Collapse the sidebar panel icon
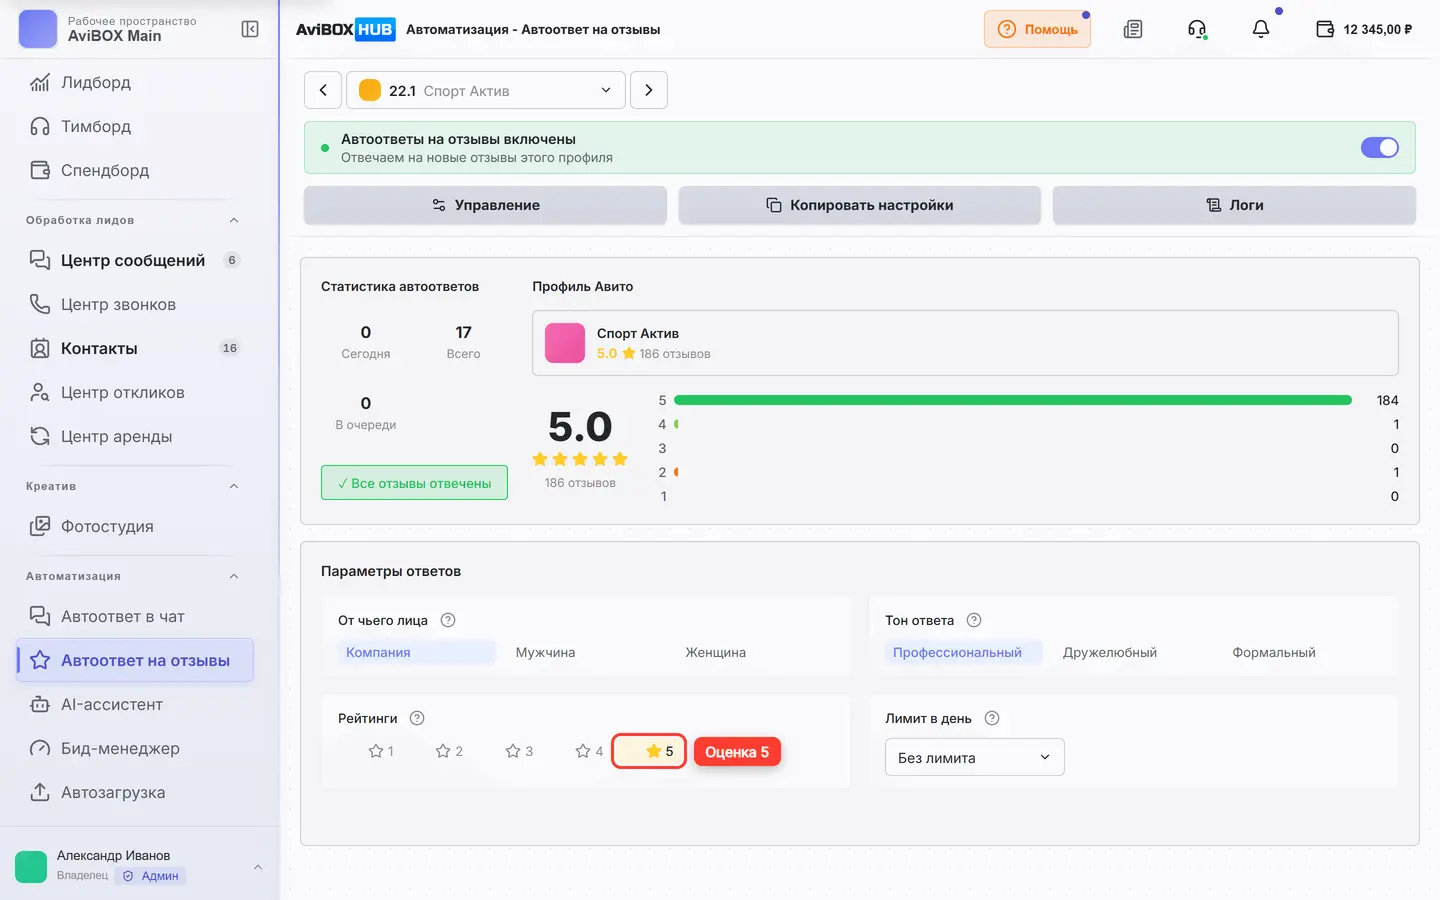The width and height of the screenshot is (1440, 900). tap(250, 29)
